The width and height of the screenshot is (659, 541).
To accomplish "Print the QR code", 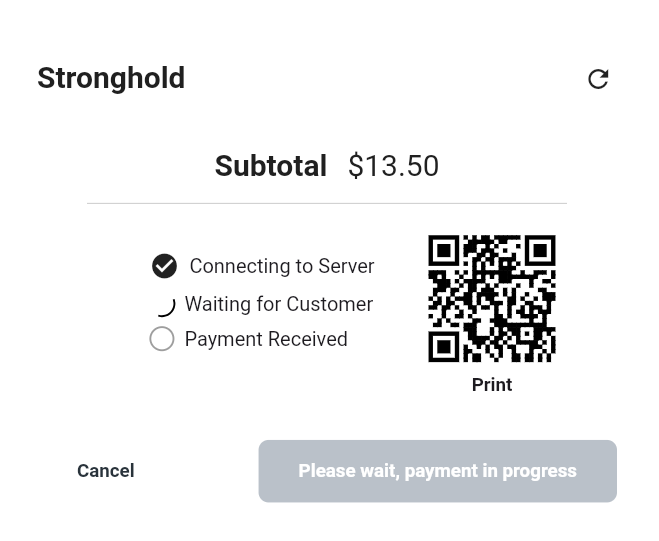I will coord(491,385).
